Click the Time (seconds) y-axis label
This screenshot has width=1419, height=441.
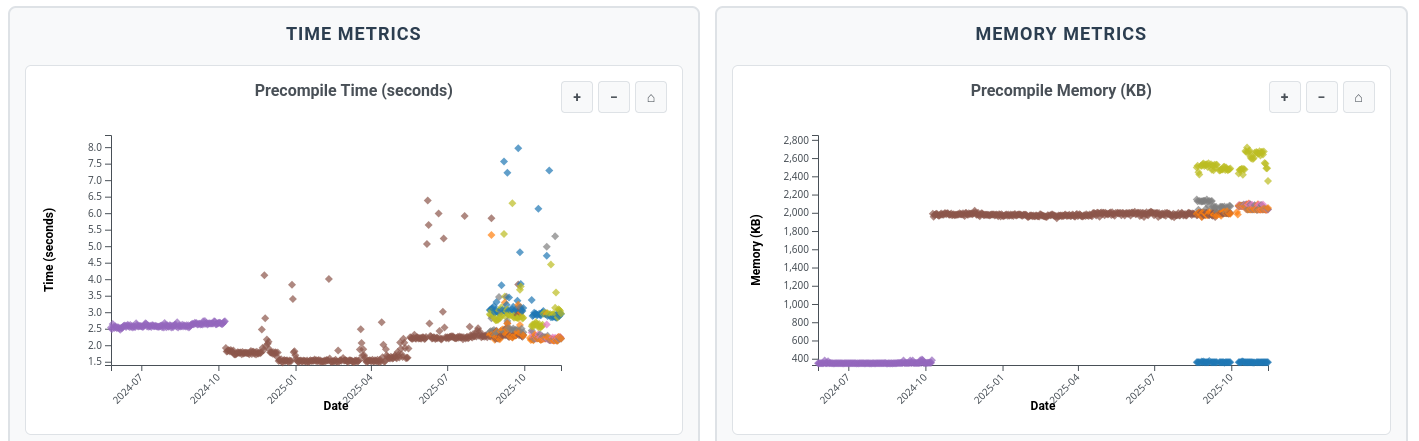[x=49, y=250]
